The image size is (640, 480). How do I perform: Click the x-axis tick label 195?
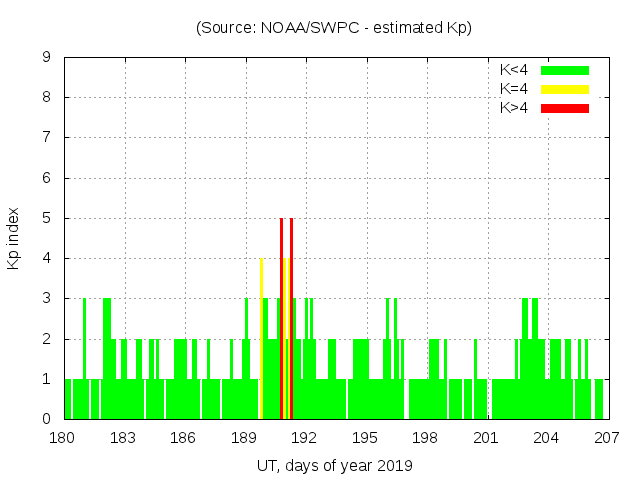pos(365,438)
